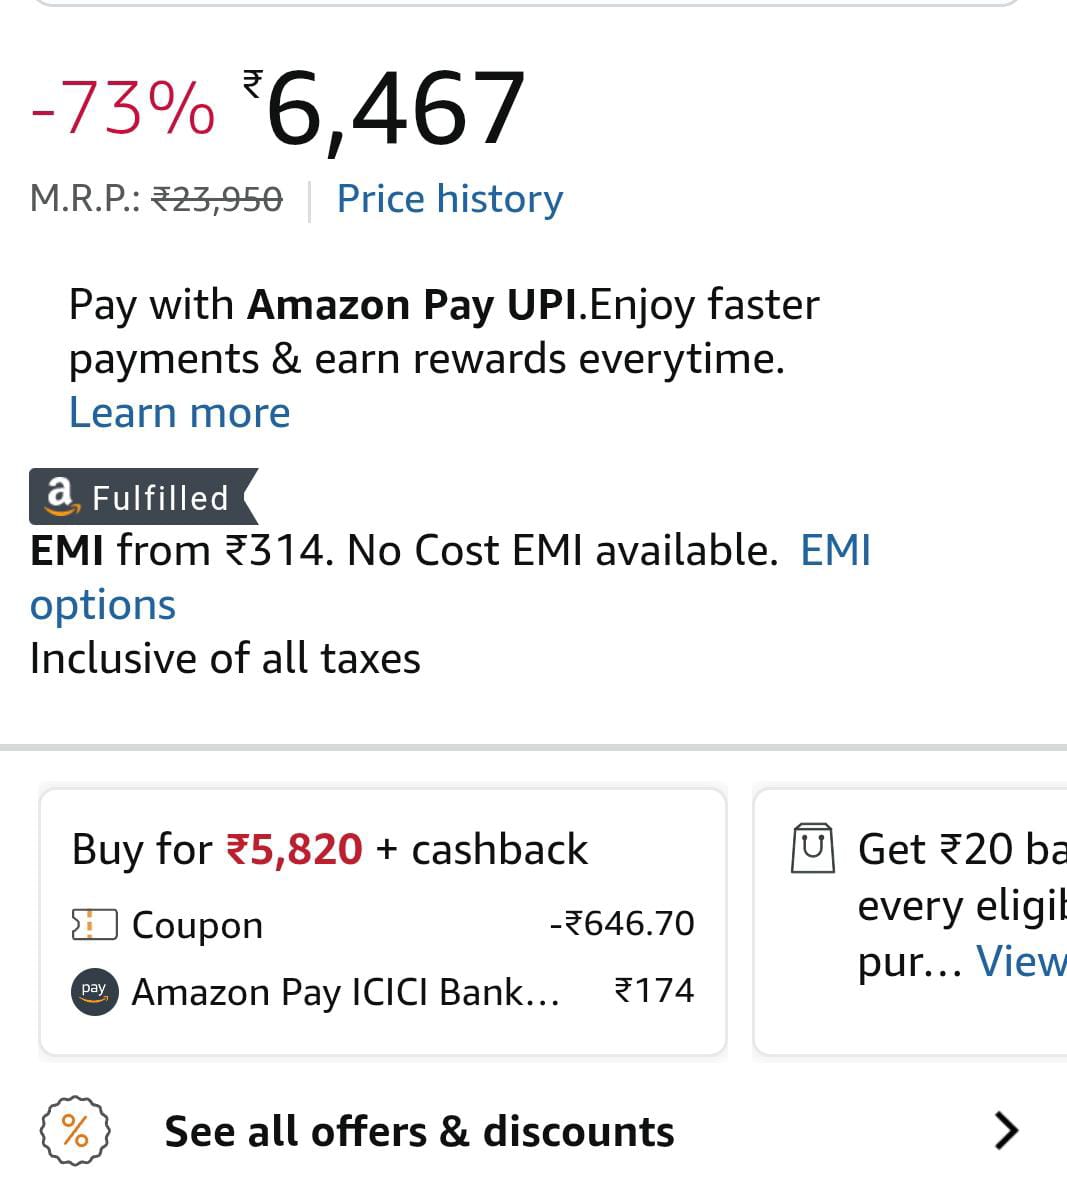Open See all offers & discounts
Image resolution: width=1067 pixels, height=1197 pixels.
click(419, 1131)
